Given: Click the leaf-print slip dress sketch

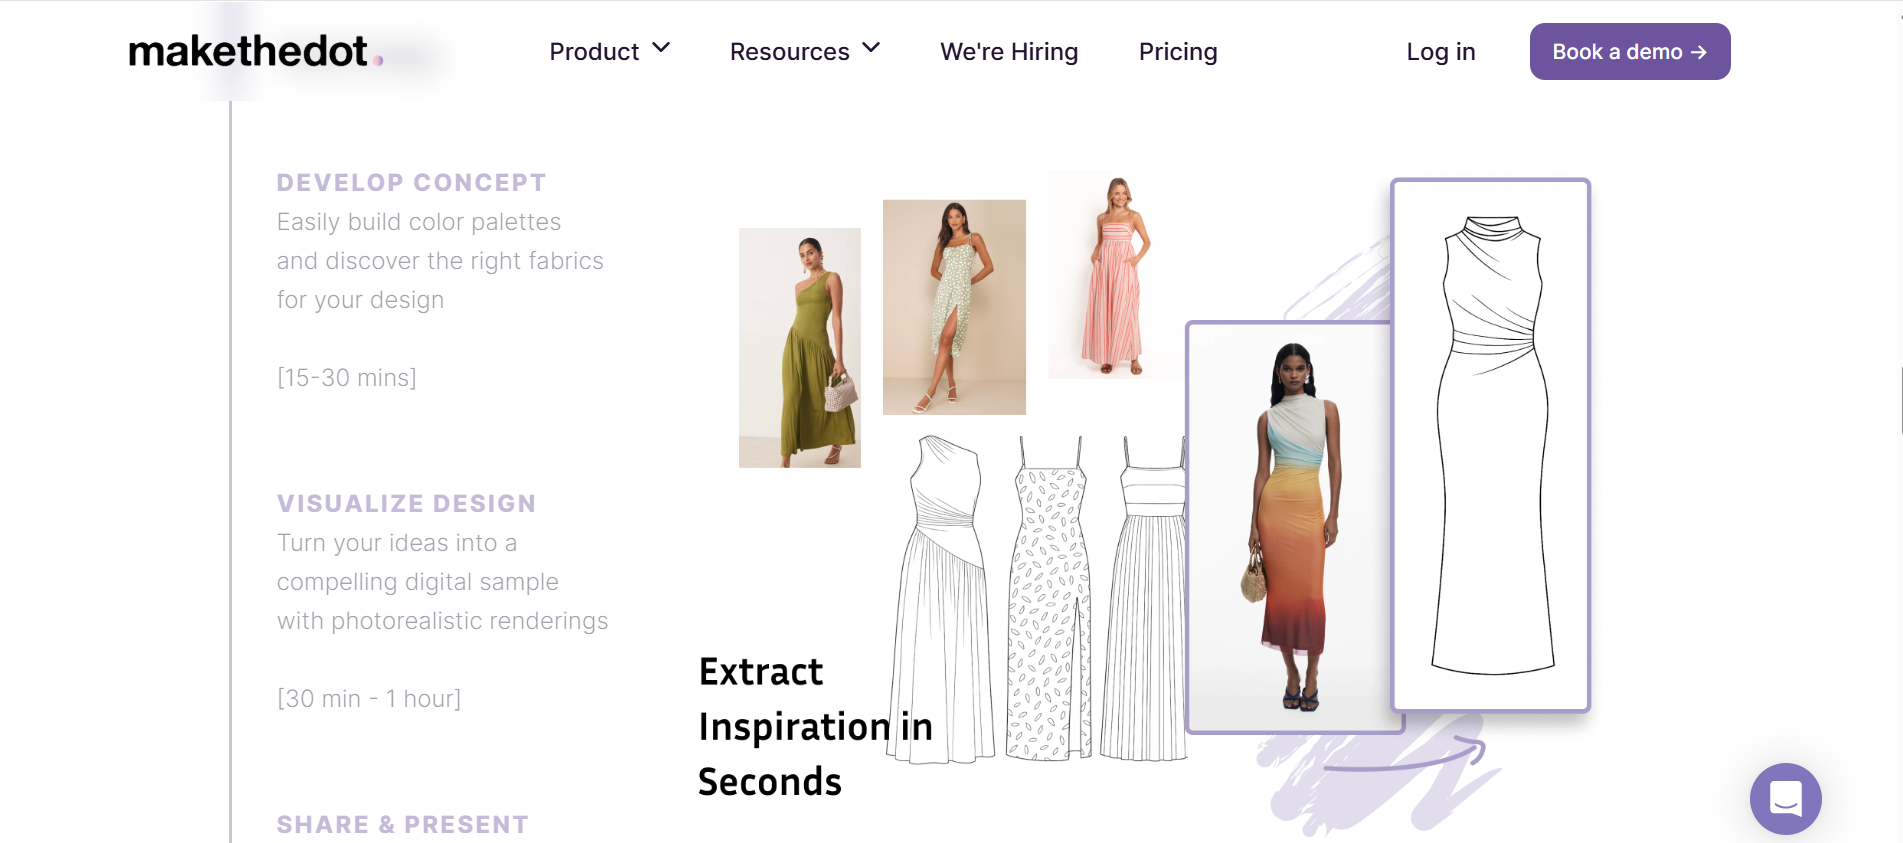Looking at the screenshot, I should point(1049,598).
